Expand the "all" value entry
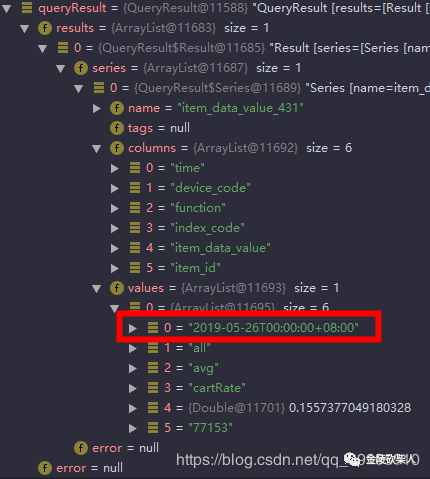 [133, 348]
